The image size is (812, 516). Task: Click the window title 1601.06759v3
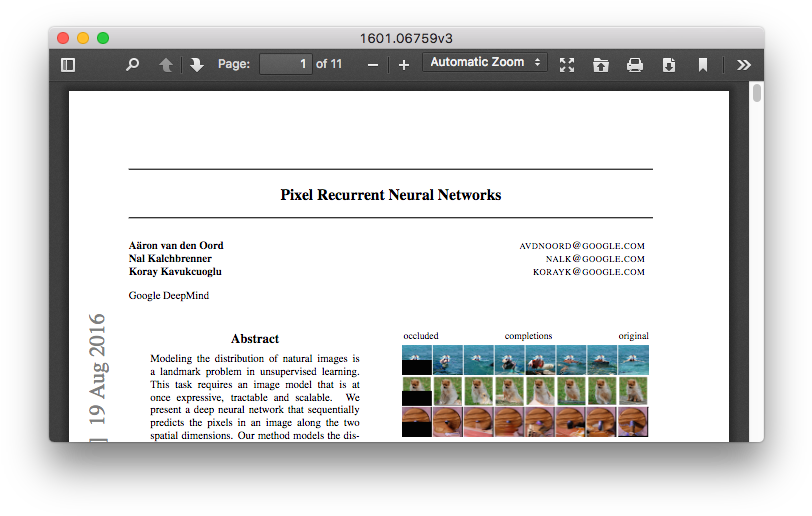[x=406, y=38]
